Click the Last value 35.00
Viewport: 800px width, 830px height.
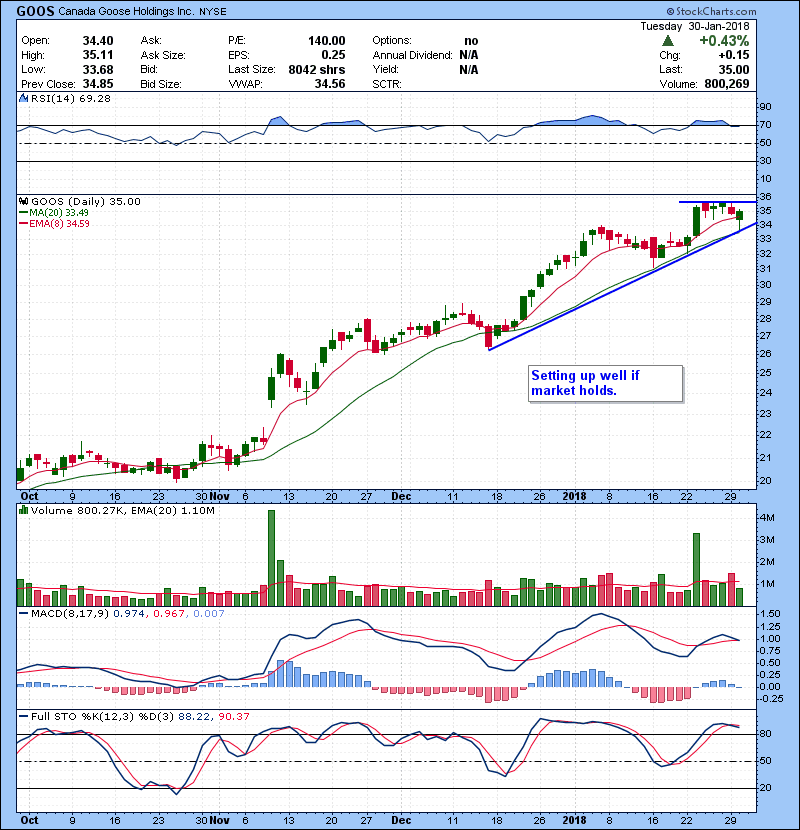coord(734,69)
